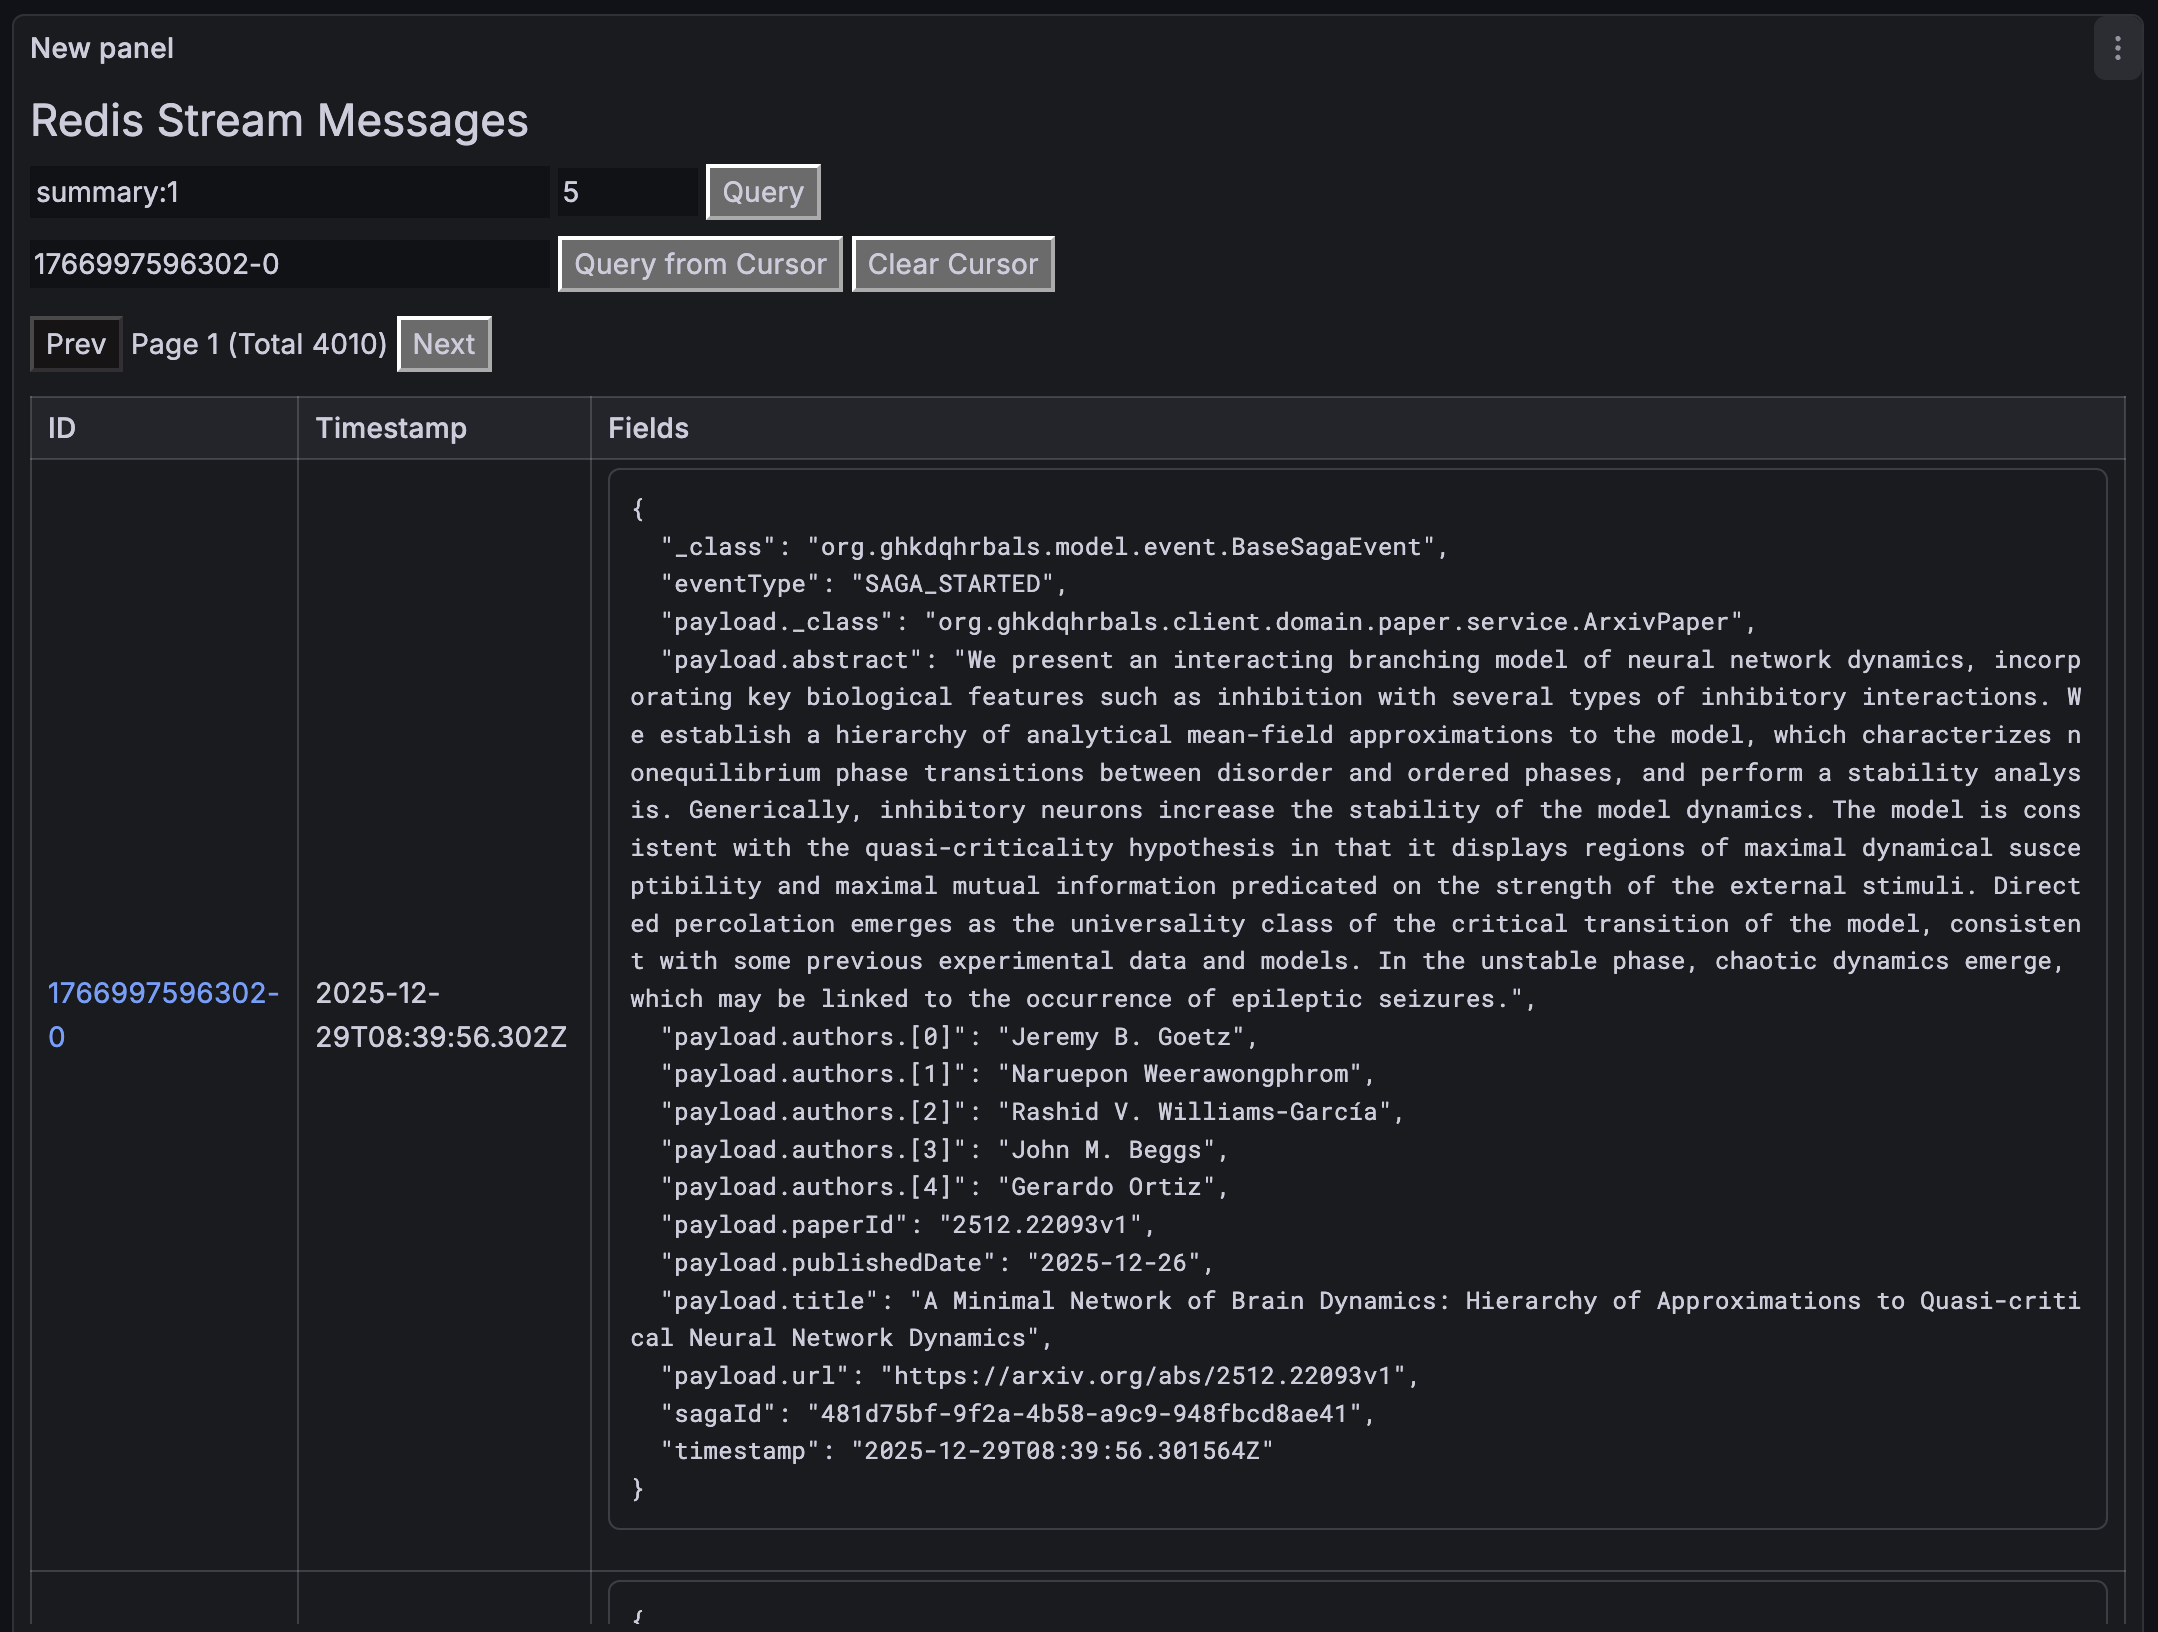The image size is (2158, 1632).
Task: Click the ID column header
Action: click(62, 428)
